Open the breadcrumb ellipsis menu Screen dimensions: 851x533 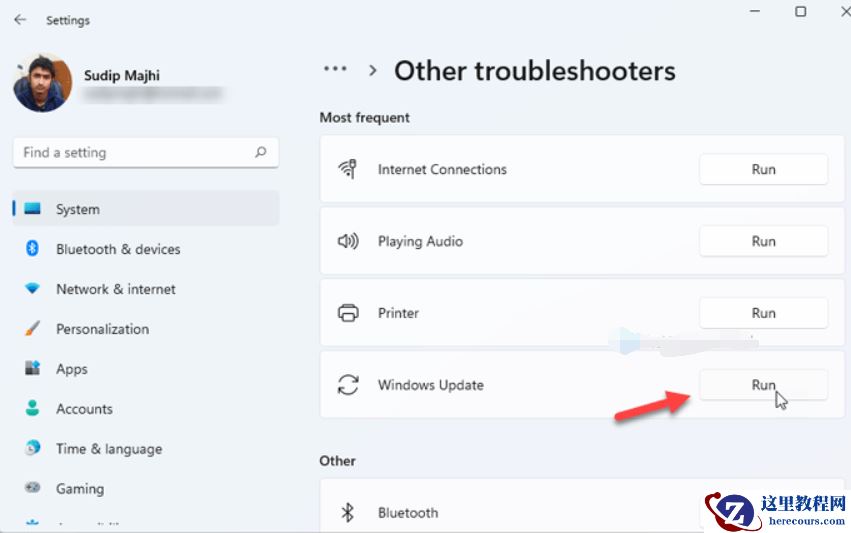click(335, 70)
